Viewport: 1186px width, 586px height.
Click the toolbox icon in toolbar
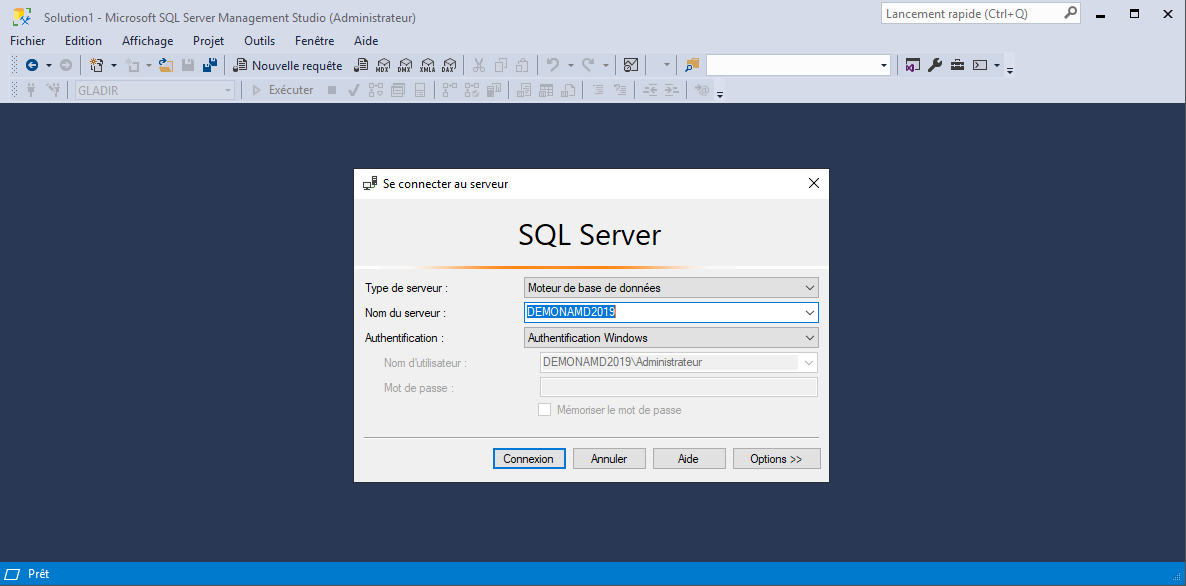coord(957,66)
